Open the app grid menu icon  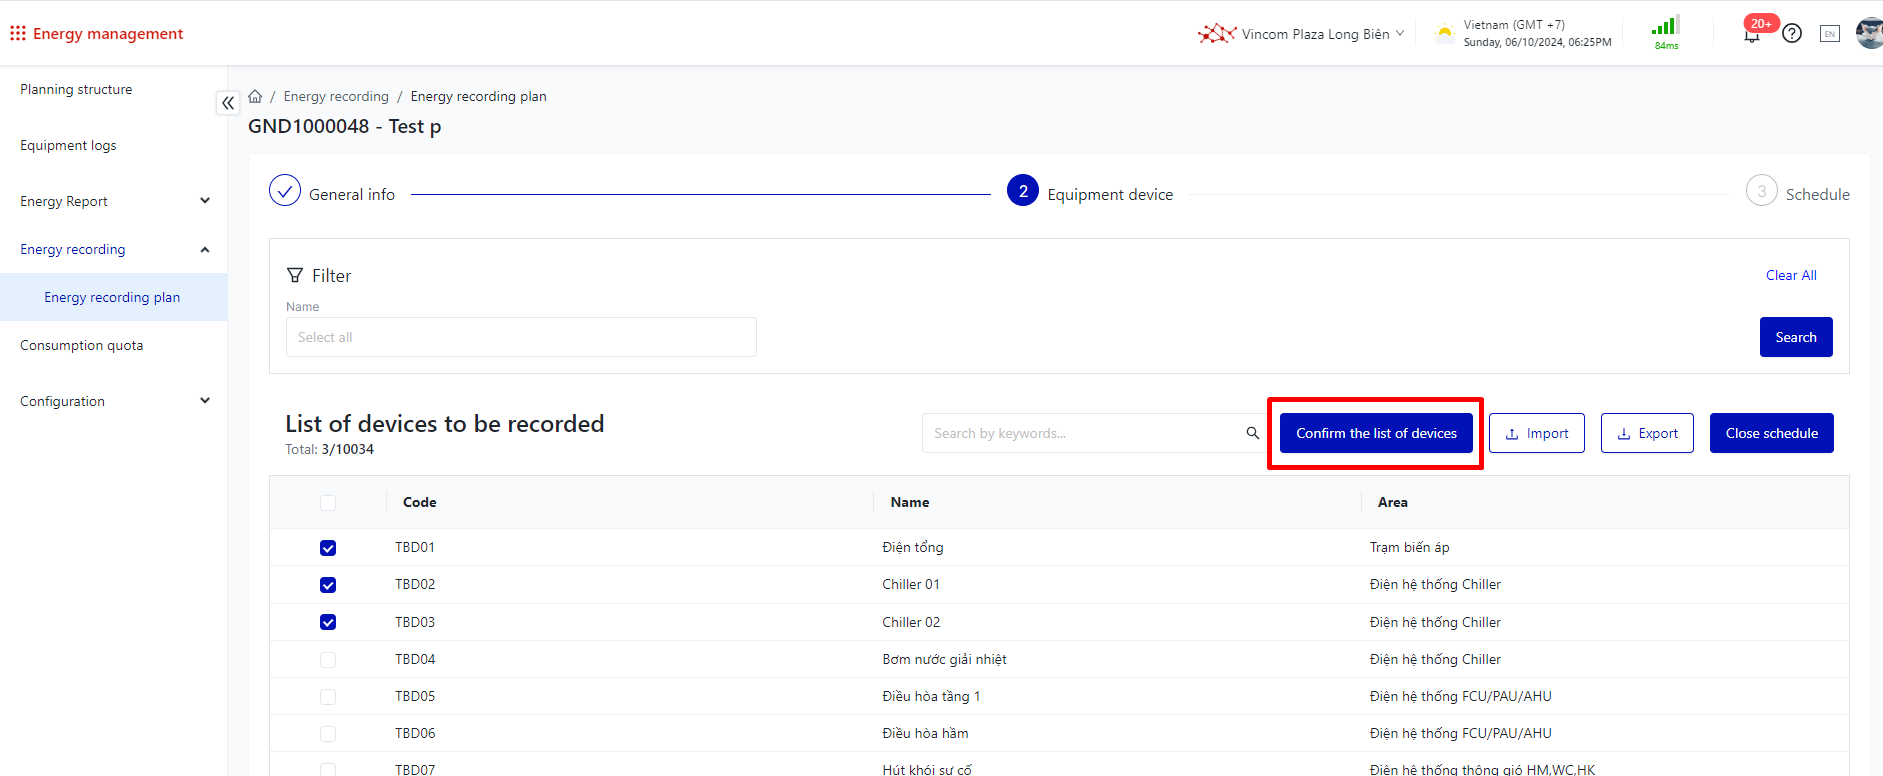pos(18,34)
